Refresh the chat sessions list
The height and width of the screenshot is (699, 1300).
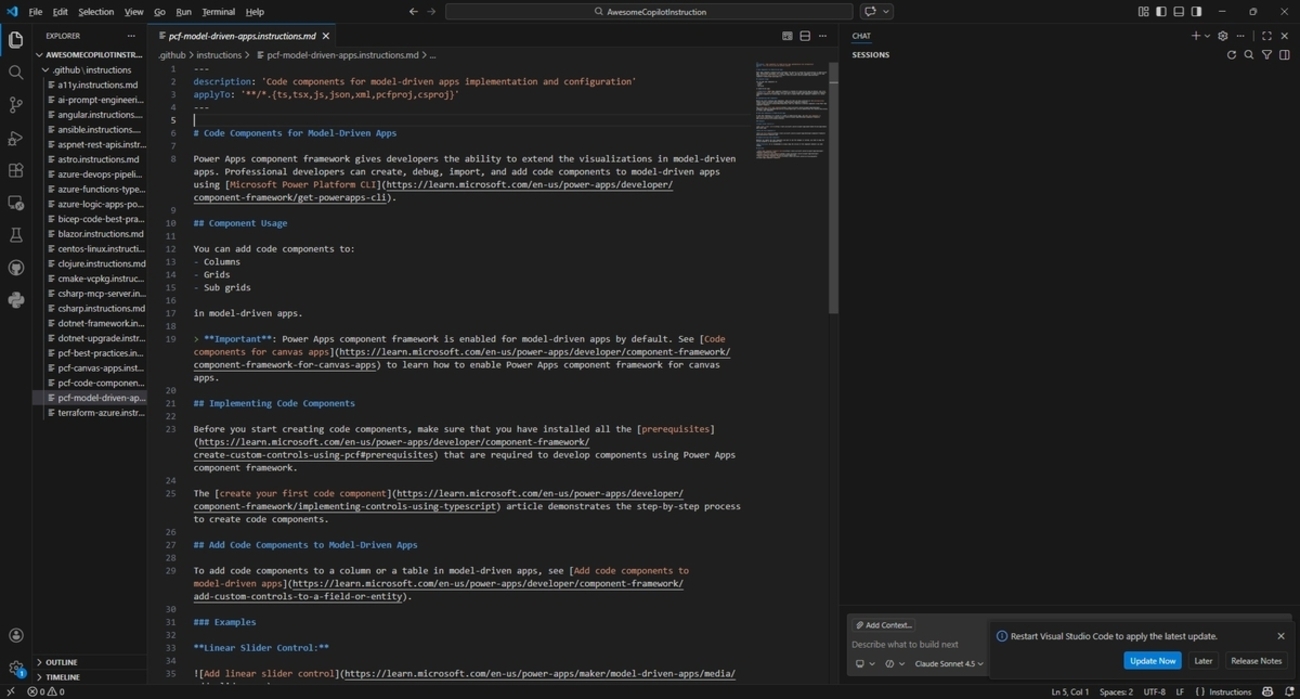(1231, 55)
